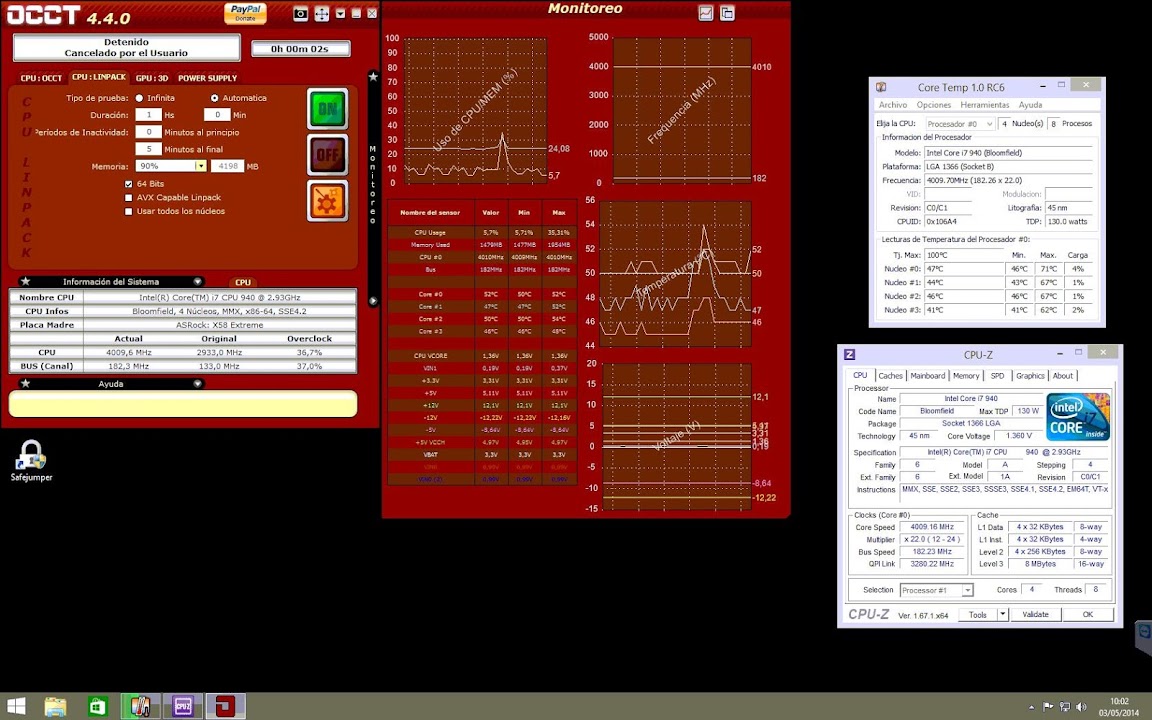Open File Explorer from taskbar
The width and height of the screenshot is (1152, 720).
click(55, 707)
